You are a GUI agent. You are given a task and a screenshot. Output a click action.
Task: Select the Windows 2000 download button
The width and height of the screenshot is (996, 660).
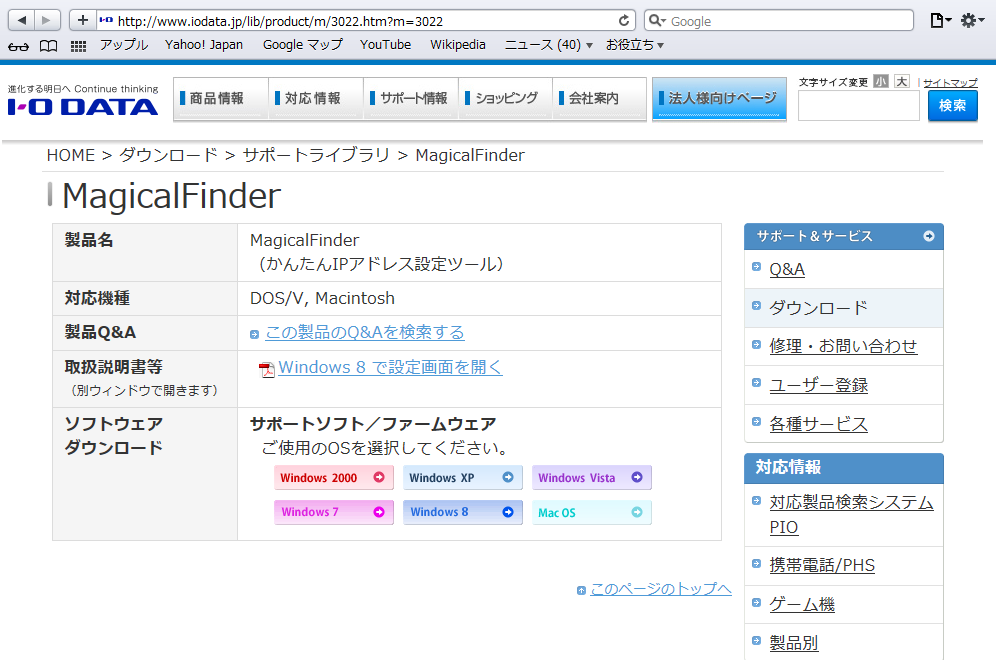(333, 478)
